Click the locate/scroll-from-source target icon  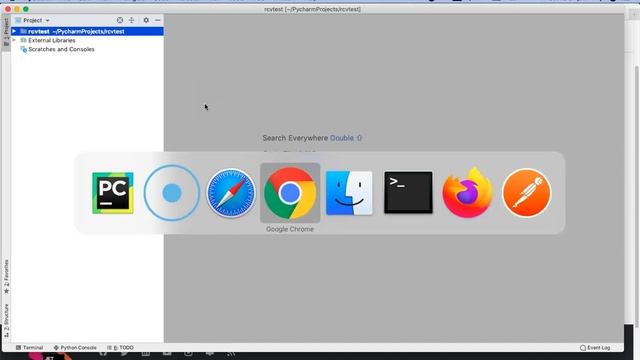120,20
